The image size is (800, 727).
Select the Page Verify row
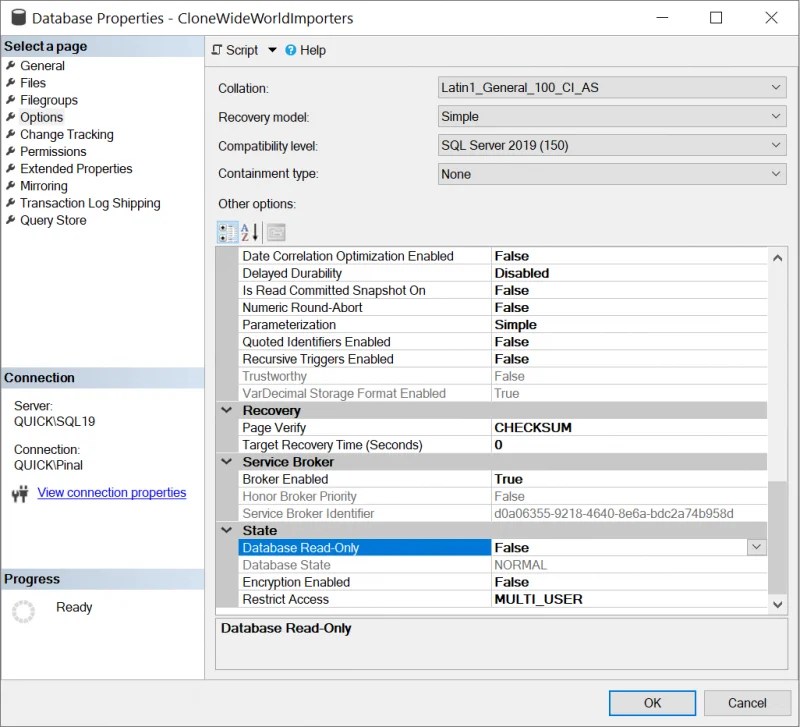[503, 428]
